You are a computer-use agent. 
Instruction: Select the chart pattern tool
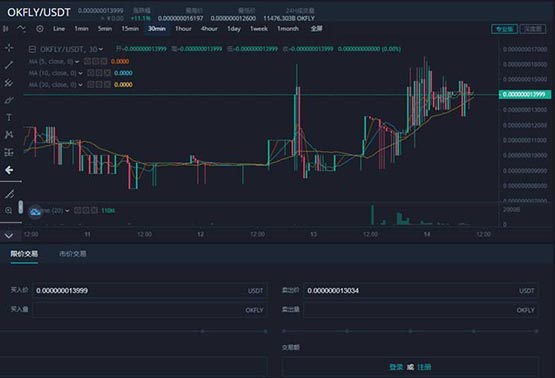(x=9, y=134)
